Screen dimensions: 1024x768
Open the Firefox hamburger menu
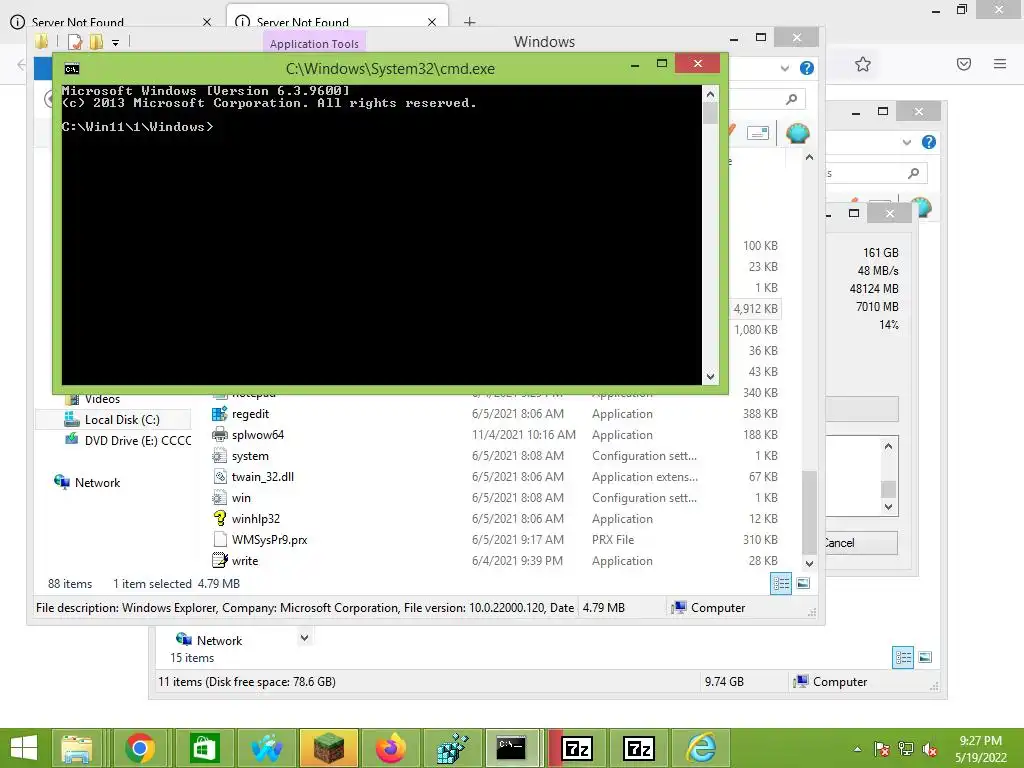click(1000, 64)
